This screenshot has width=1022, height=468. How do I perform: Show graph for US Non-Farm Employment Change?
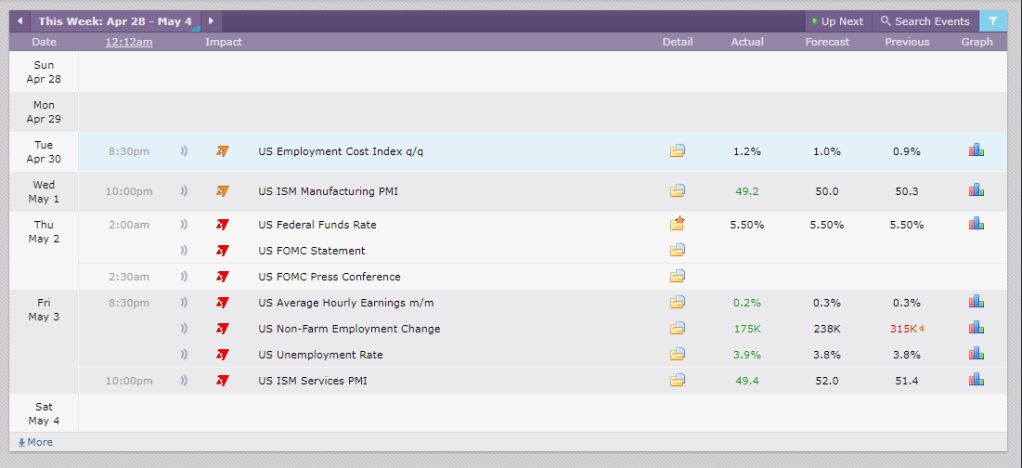tap(976, 328)
